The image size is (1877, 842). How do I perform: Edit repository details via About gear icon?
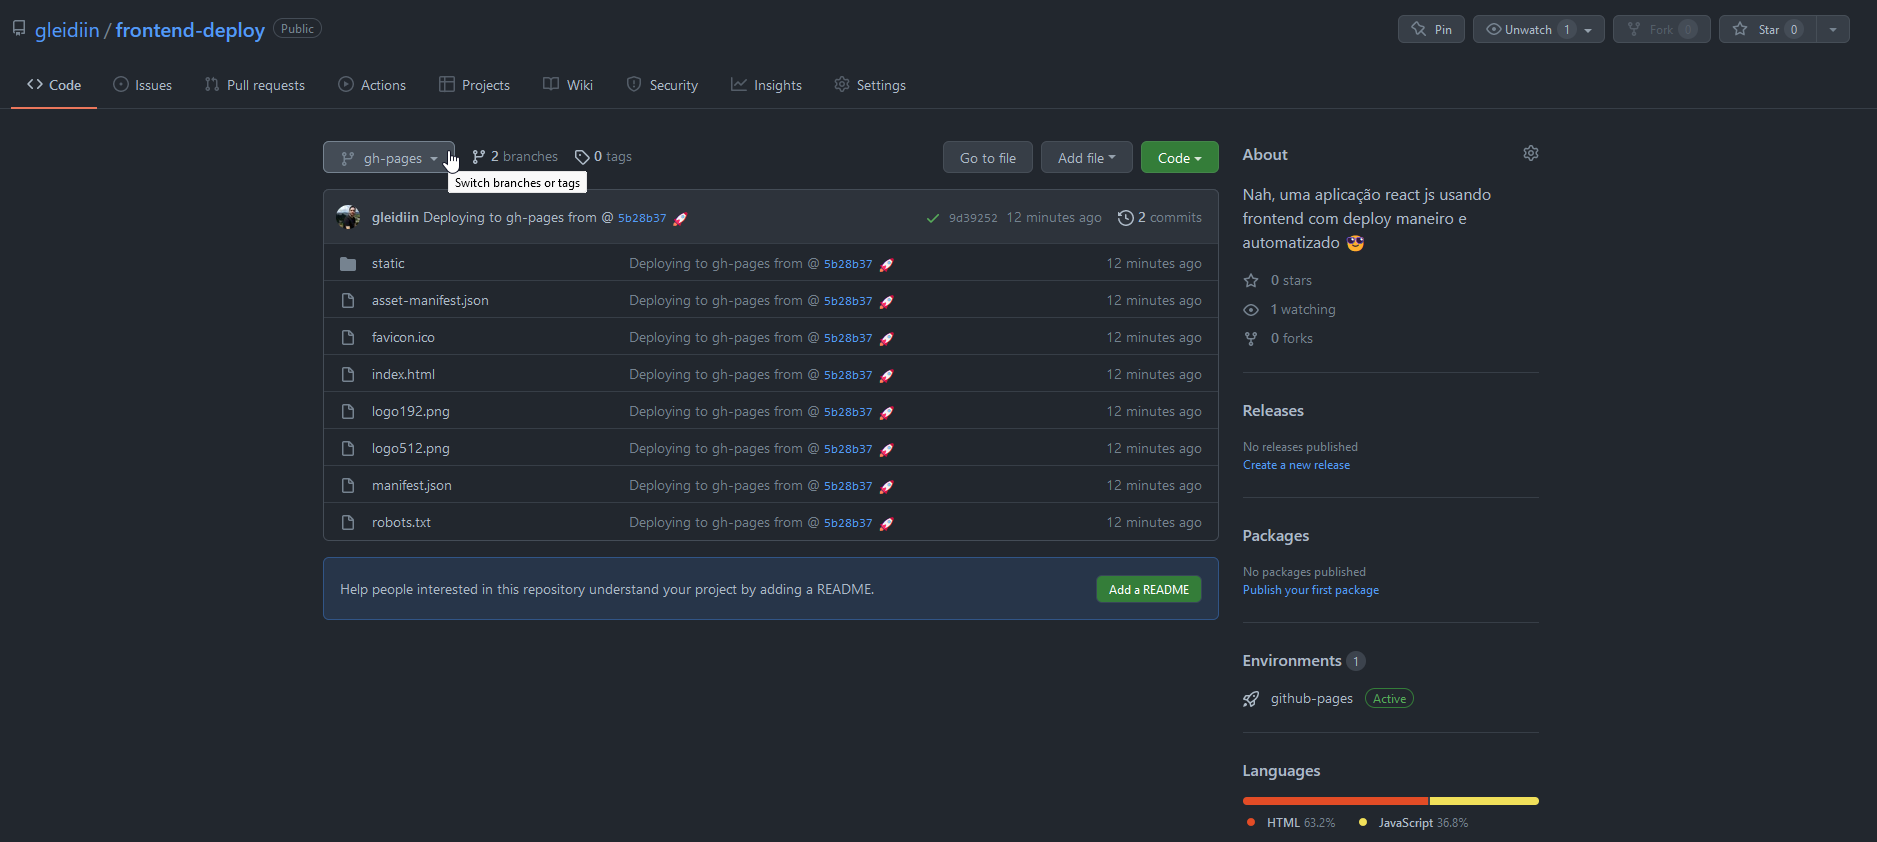pos(1530,153)
